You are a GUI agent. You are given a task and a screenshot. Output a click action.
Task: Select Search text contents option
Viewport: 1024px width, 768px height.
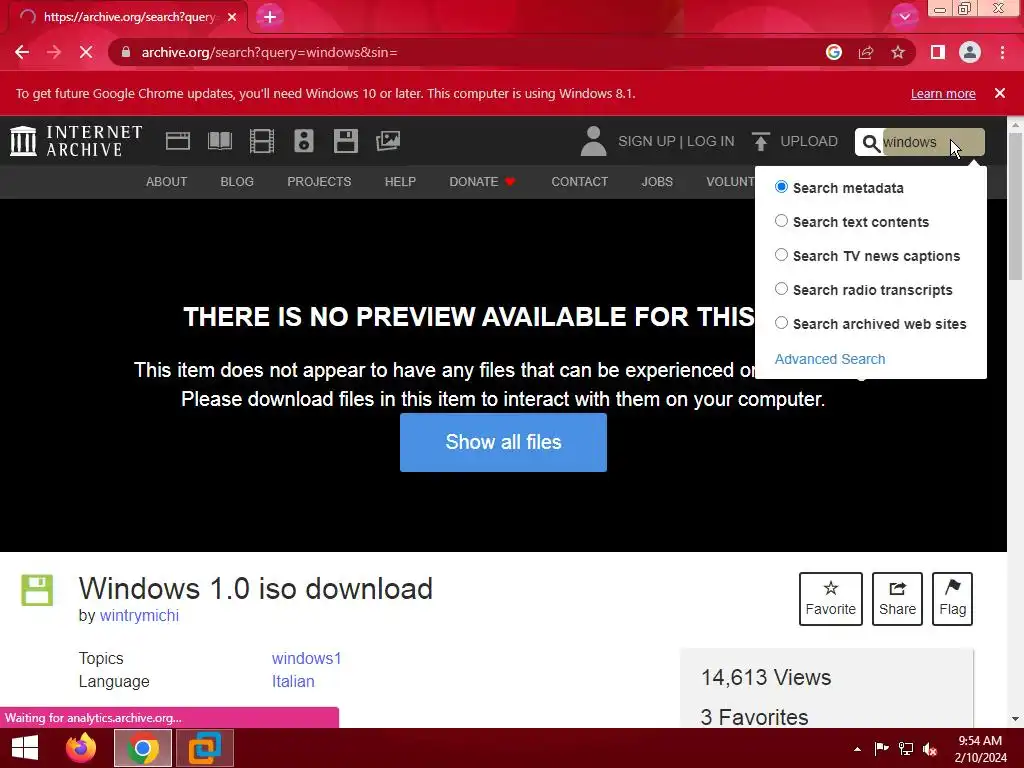click(781, 221)
